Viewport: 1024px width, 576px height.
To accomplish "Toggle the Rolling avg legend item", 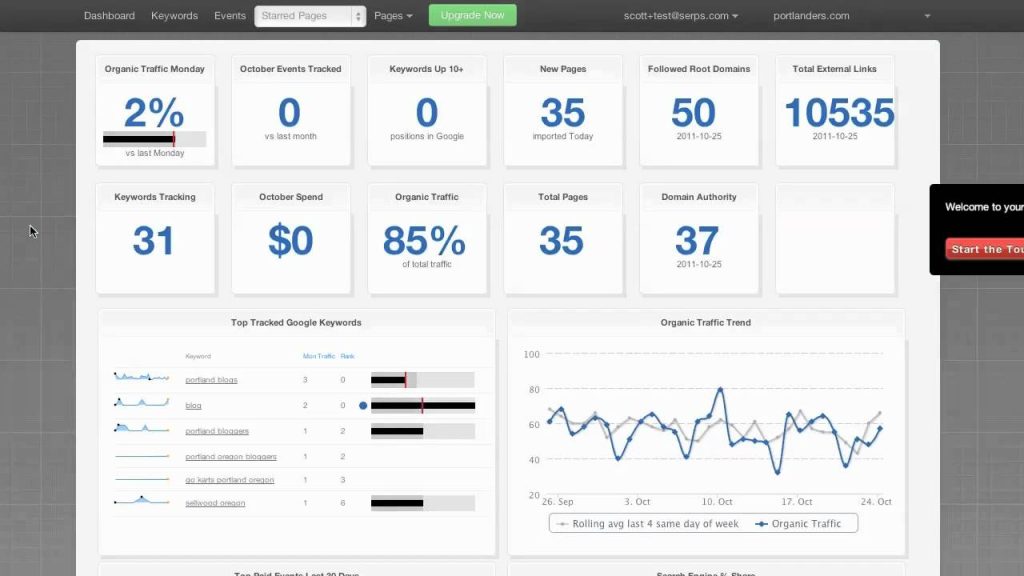I will tap(647, 524).
